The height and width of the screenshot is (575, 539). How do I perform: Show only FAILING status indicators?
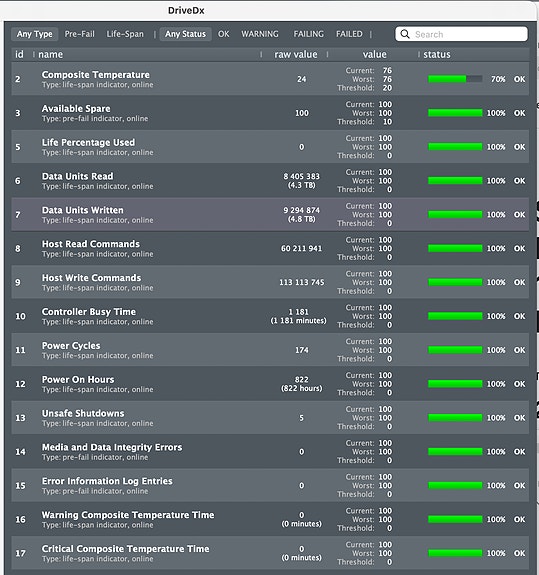(308, 34)
